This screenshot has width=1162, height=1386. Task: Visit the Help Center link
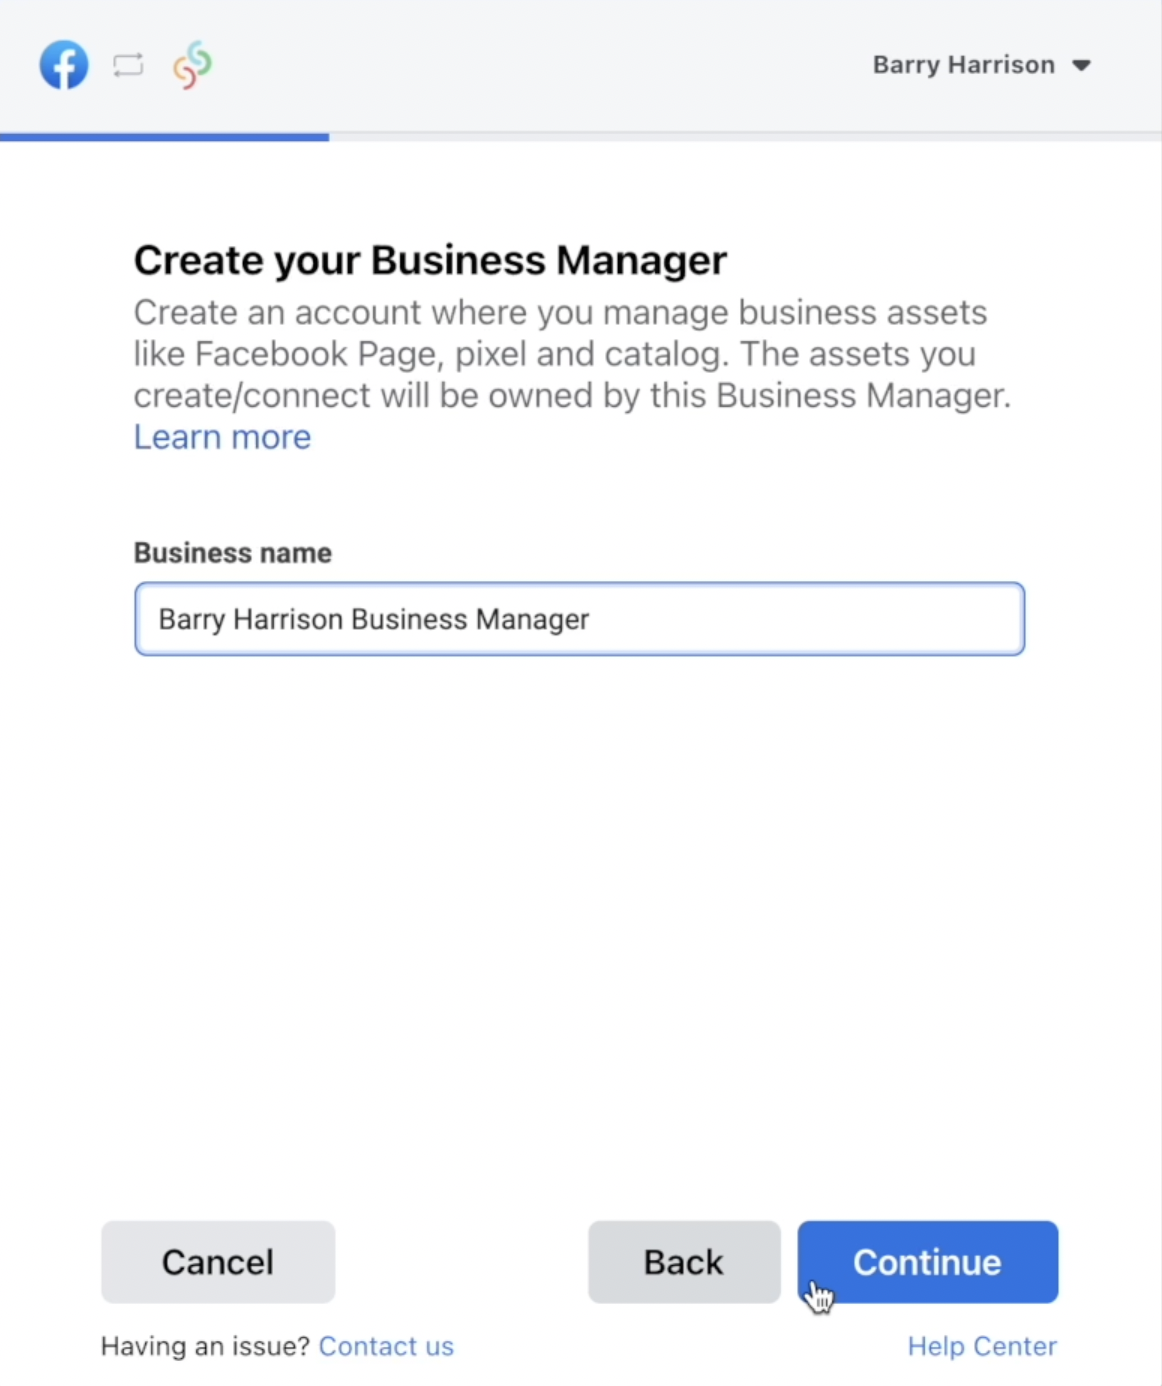982,1346
